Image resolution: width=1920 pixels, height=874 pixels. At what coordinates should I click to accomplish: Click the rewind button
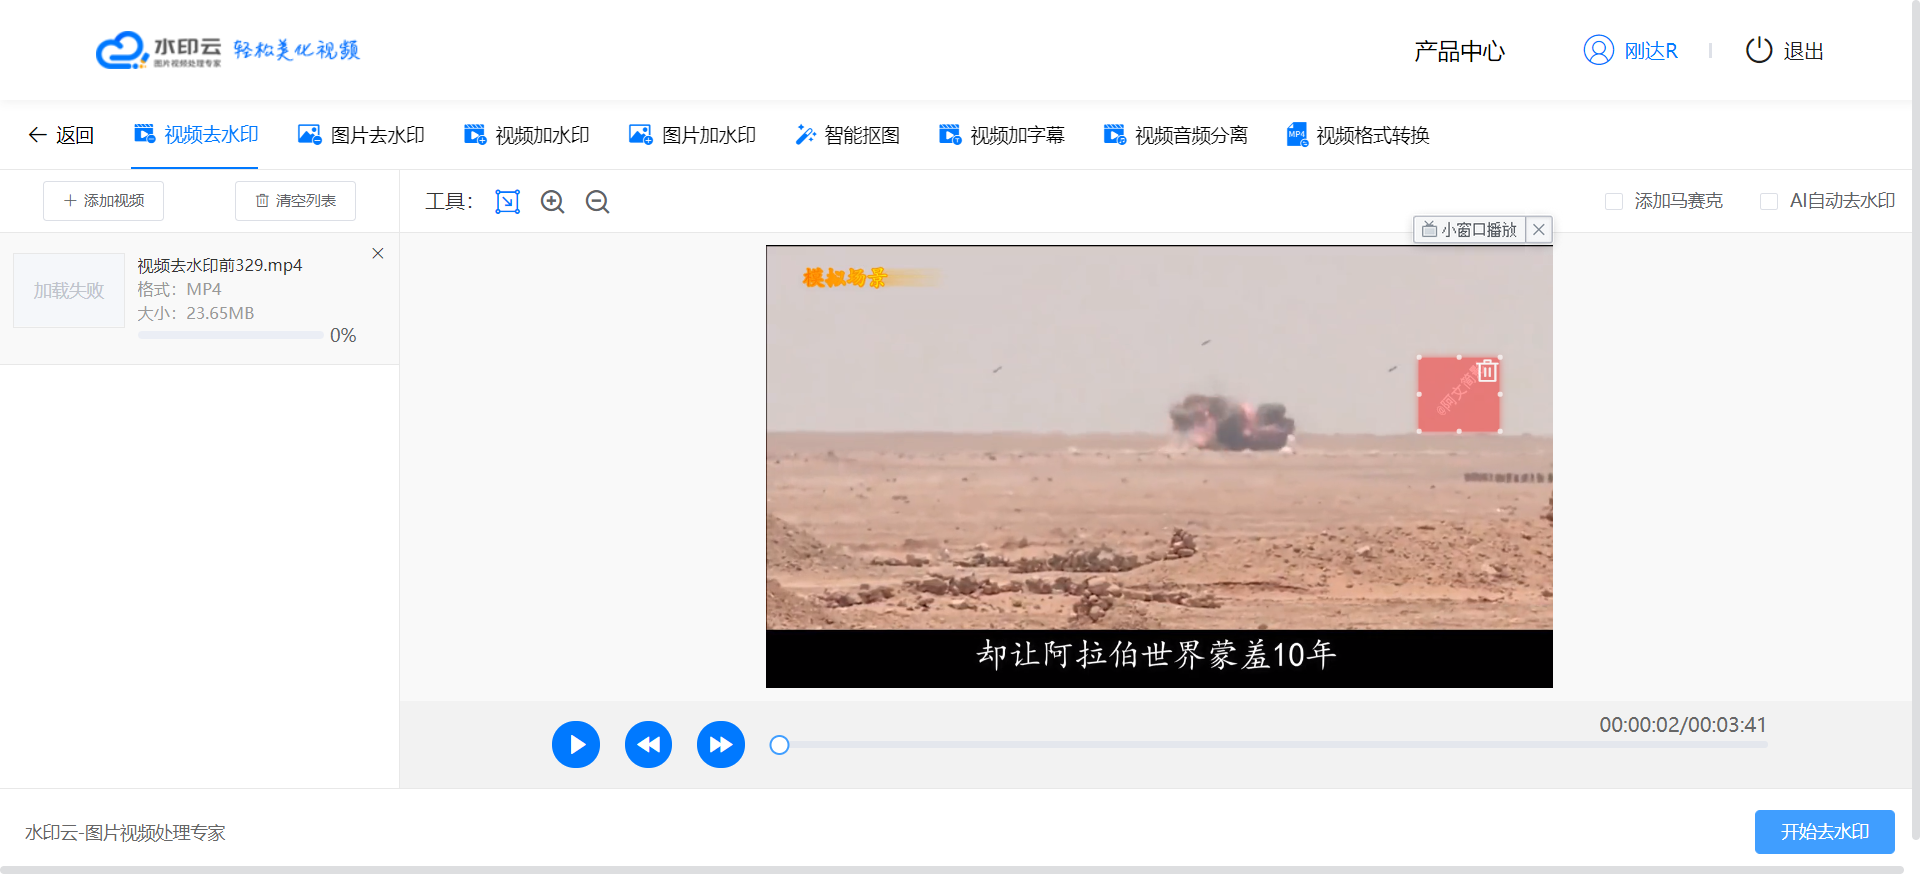click(x=649, y=745)
